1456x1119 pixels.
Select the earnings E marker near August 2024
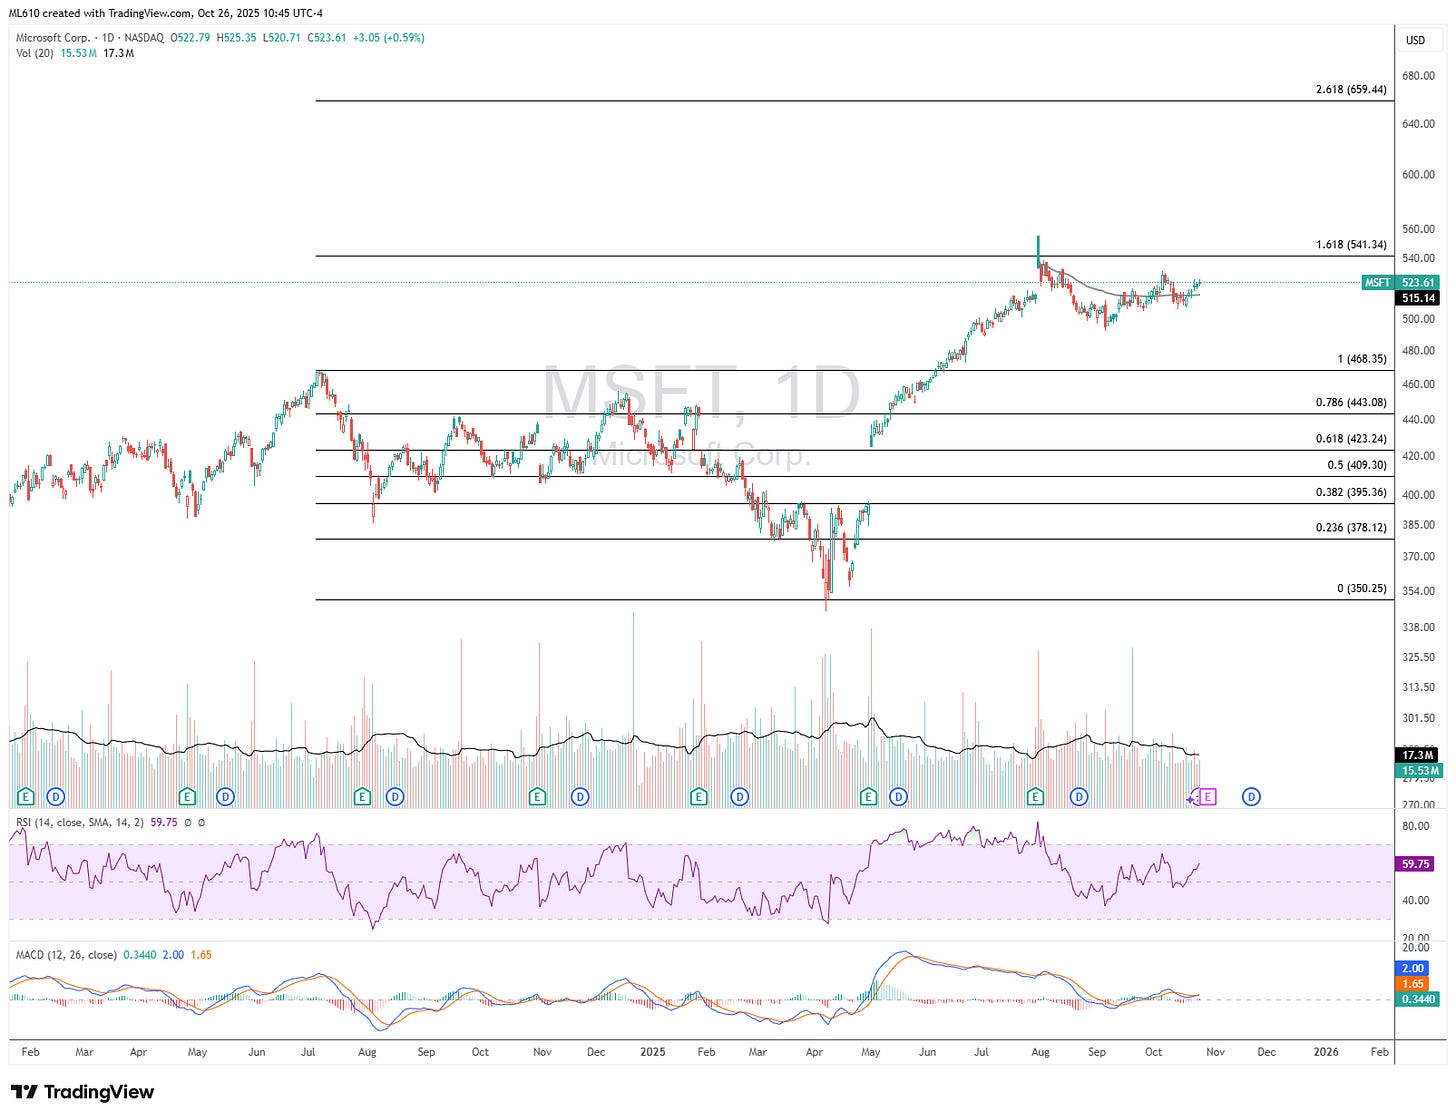tap(362, 797)
